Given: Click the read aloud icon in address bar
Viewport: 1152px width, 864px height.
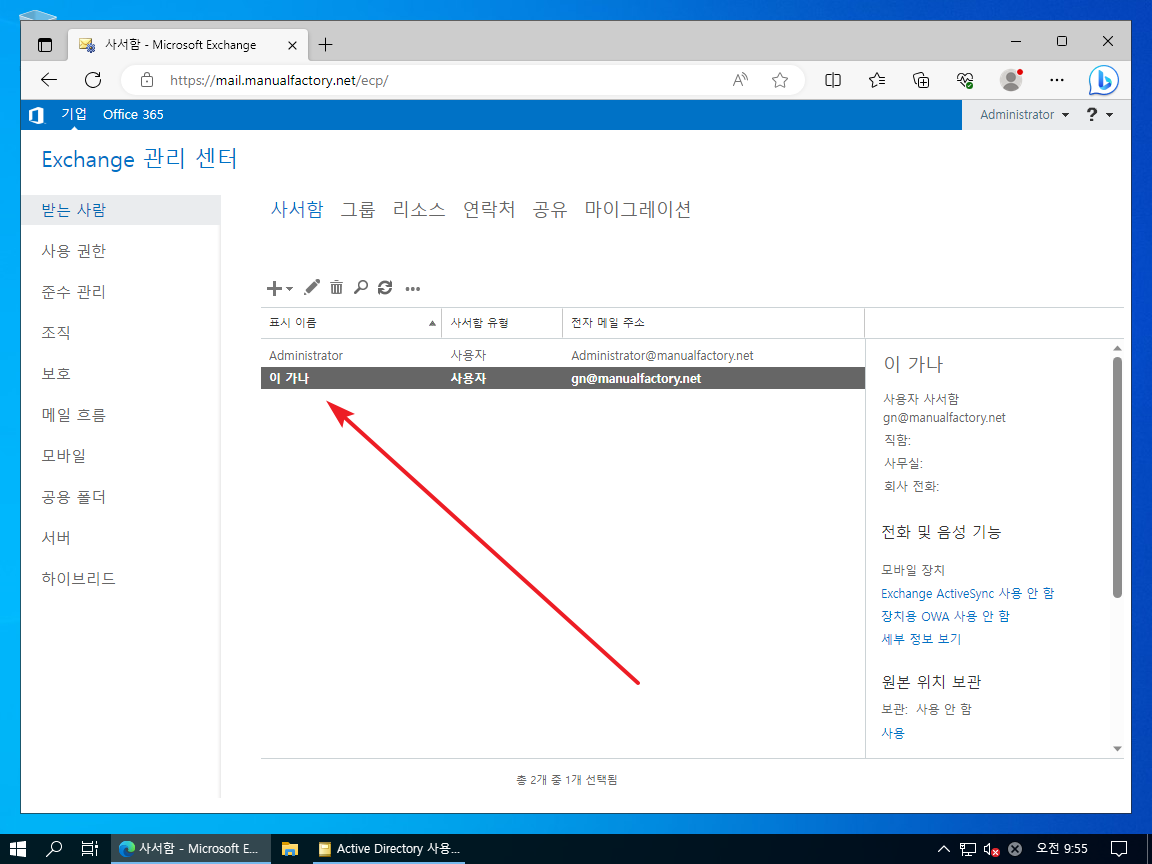Looking at the screenshot, I should point(740,80).
